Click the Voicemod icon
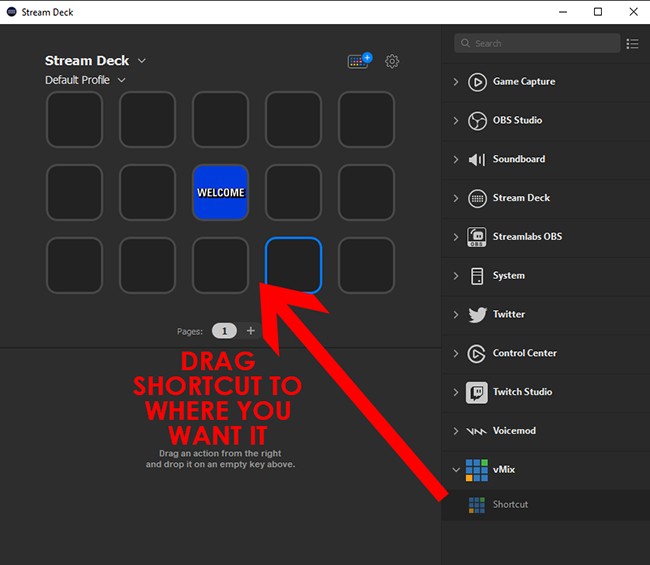This screenshot has height=565, width=650. [x=477, y=431]
